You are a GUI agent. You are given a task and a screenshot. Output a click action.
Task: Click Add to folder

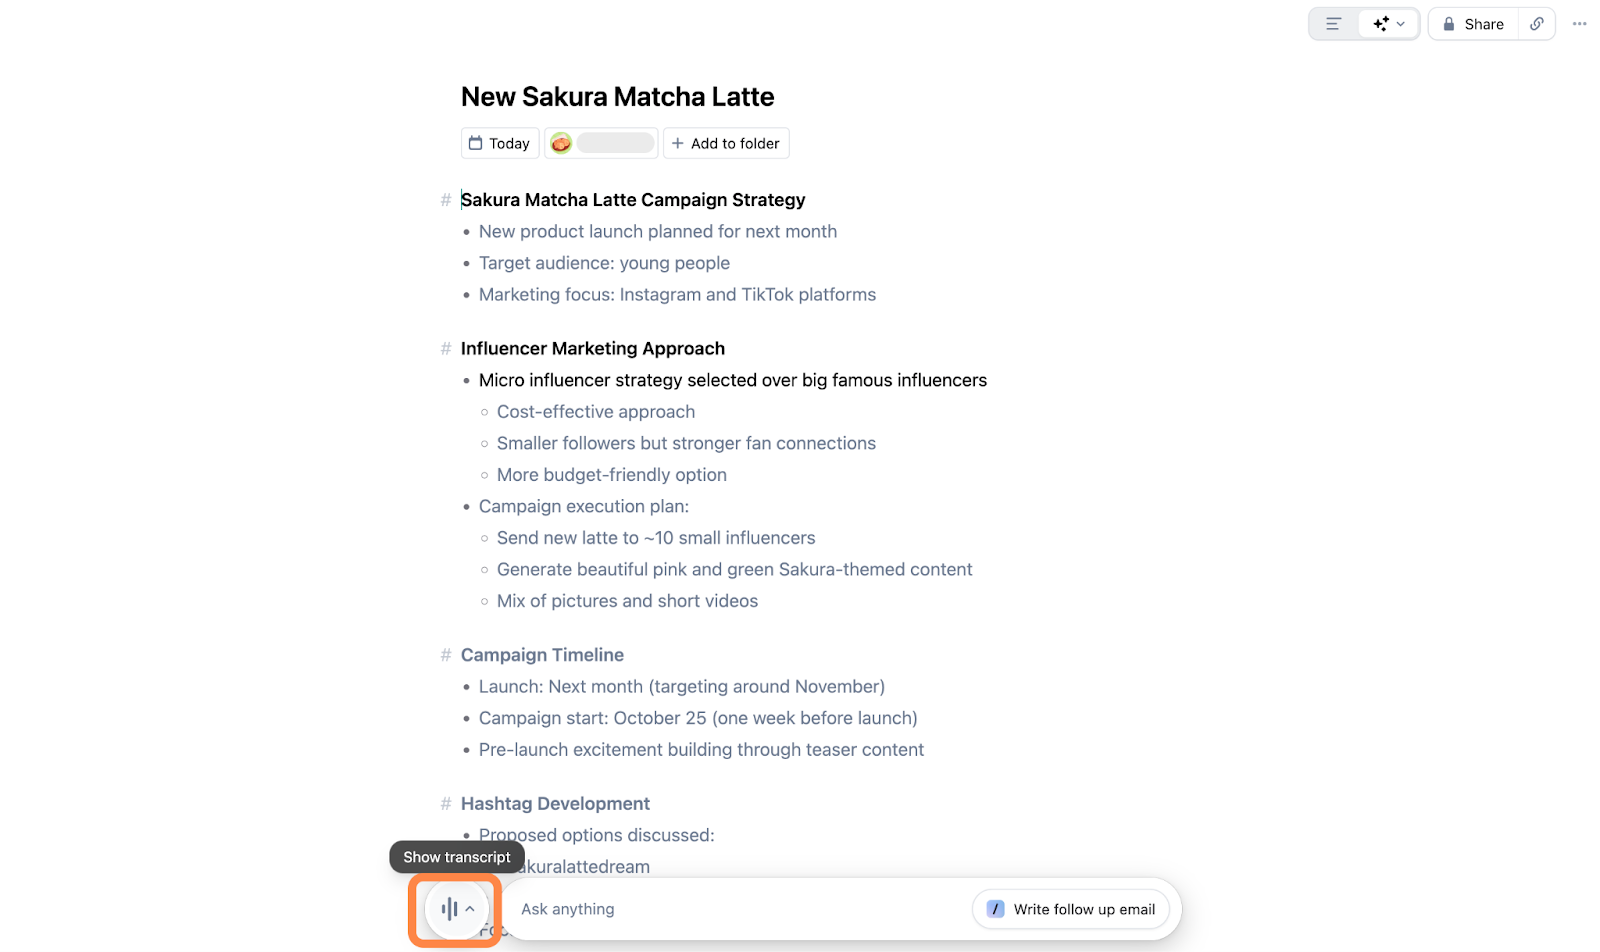click(x=726, y=143)
